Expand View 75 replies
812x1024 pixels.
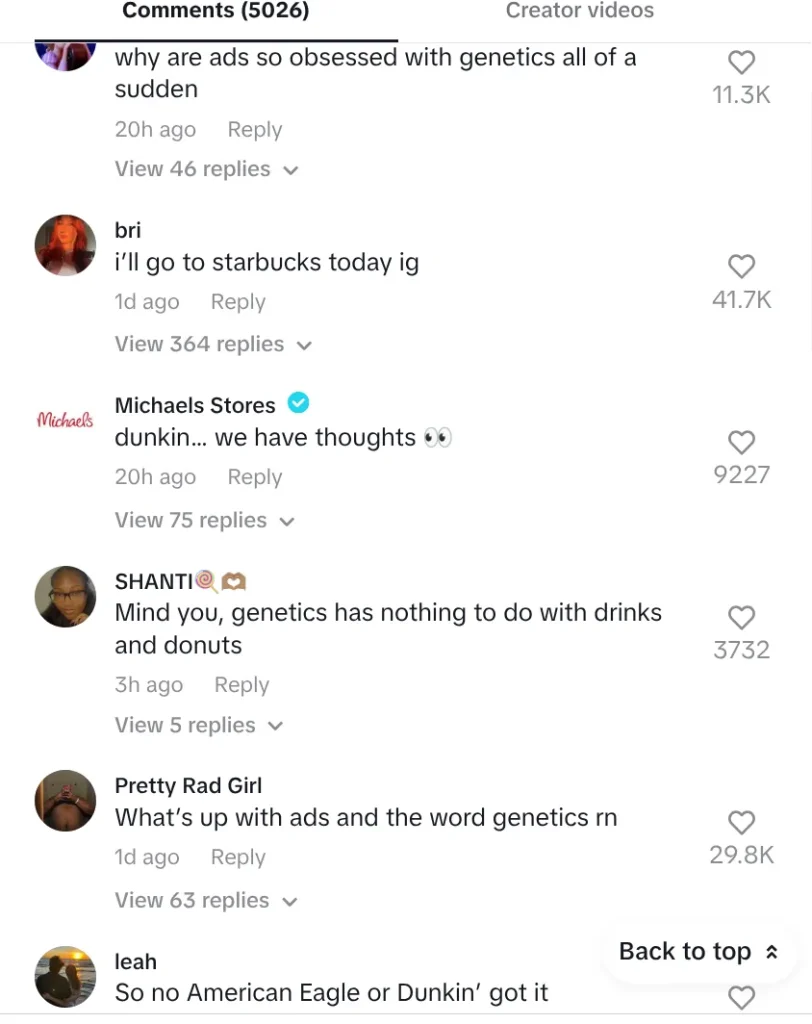pos(205,520)
